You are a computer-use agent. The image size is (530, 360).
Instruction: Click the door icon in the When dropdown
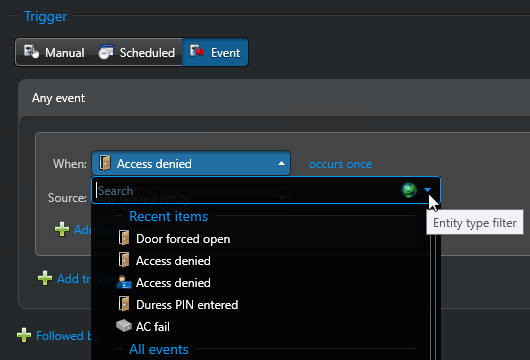[105, 163]
